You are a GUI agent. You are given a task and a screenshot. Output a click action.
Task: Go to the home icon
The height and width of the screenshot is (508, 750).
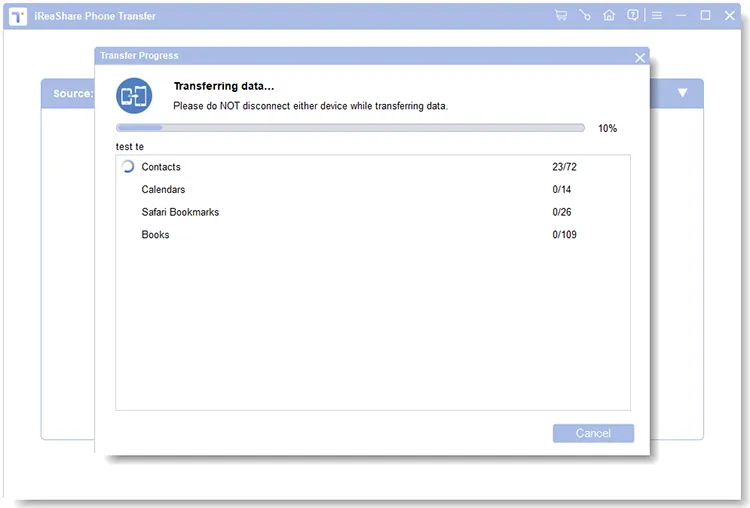609,15
